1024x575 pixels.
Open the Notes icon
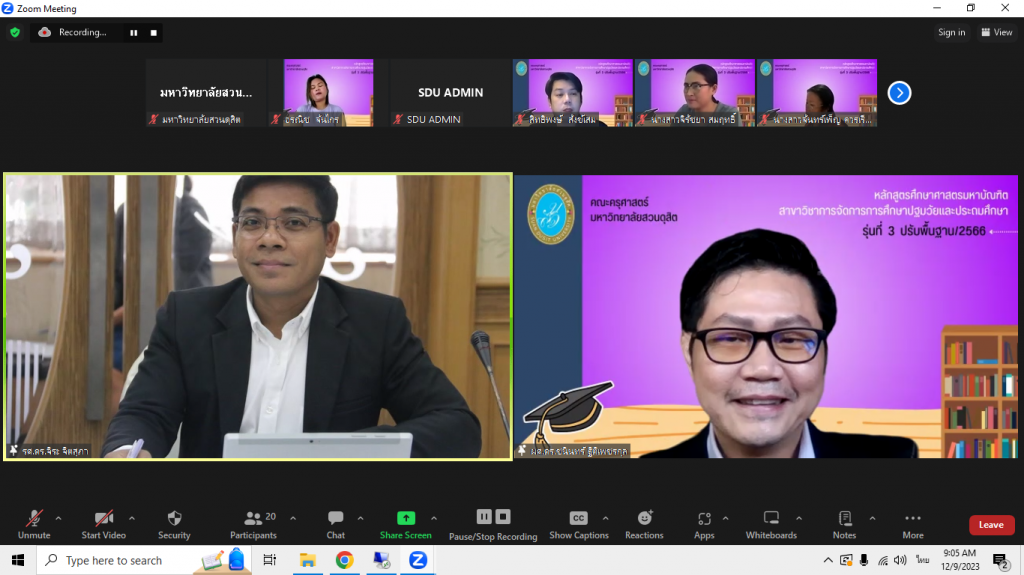pyautogui.click(x=844, y=519)
